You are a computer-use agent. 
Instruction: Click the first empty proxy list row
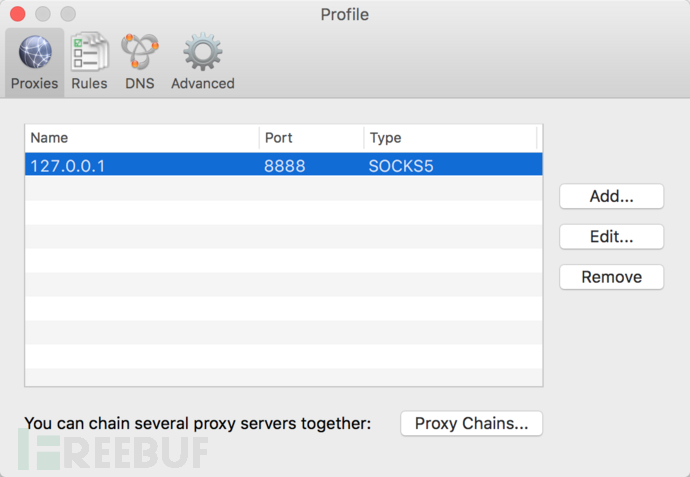coord(283,189)
